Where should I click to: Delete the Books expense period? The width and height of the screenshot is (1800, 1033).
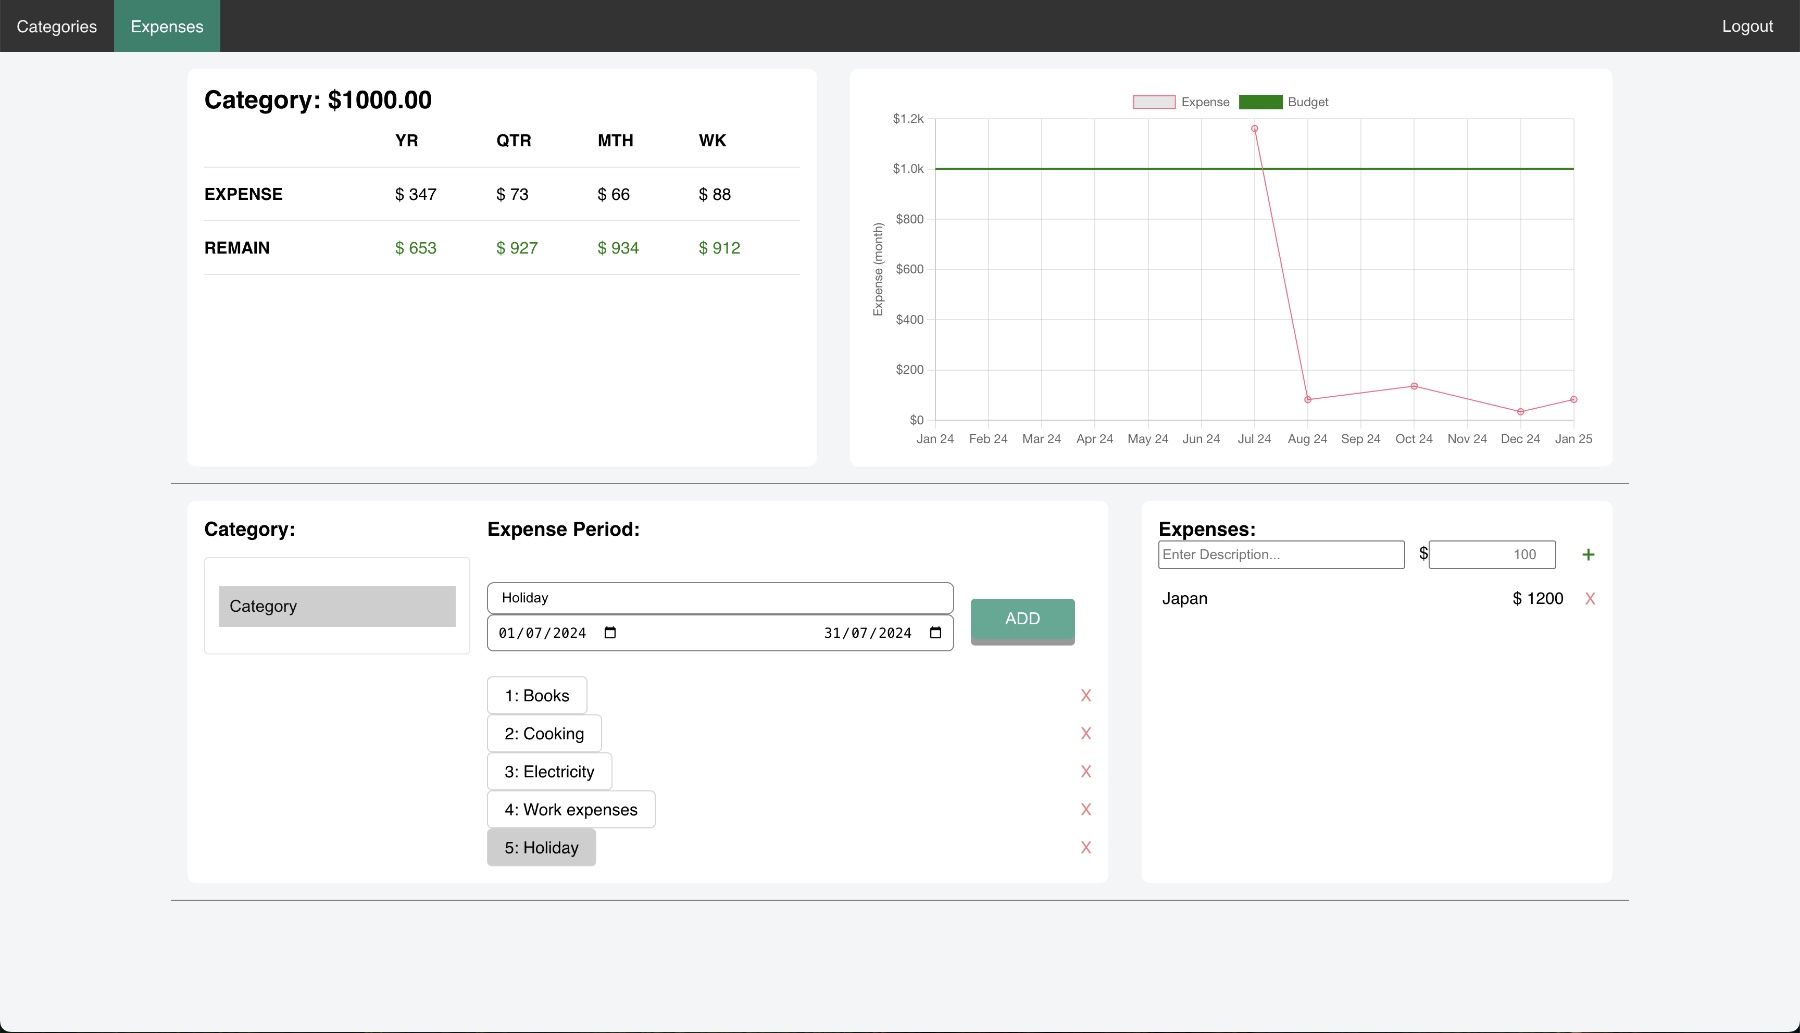pyautogui.click(x=1086, y=696)
